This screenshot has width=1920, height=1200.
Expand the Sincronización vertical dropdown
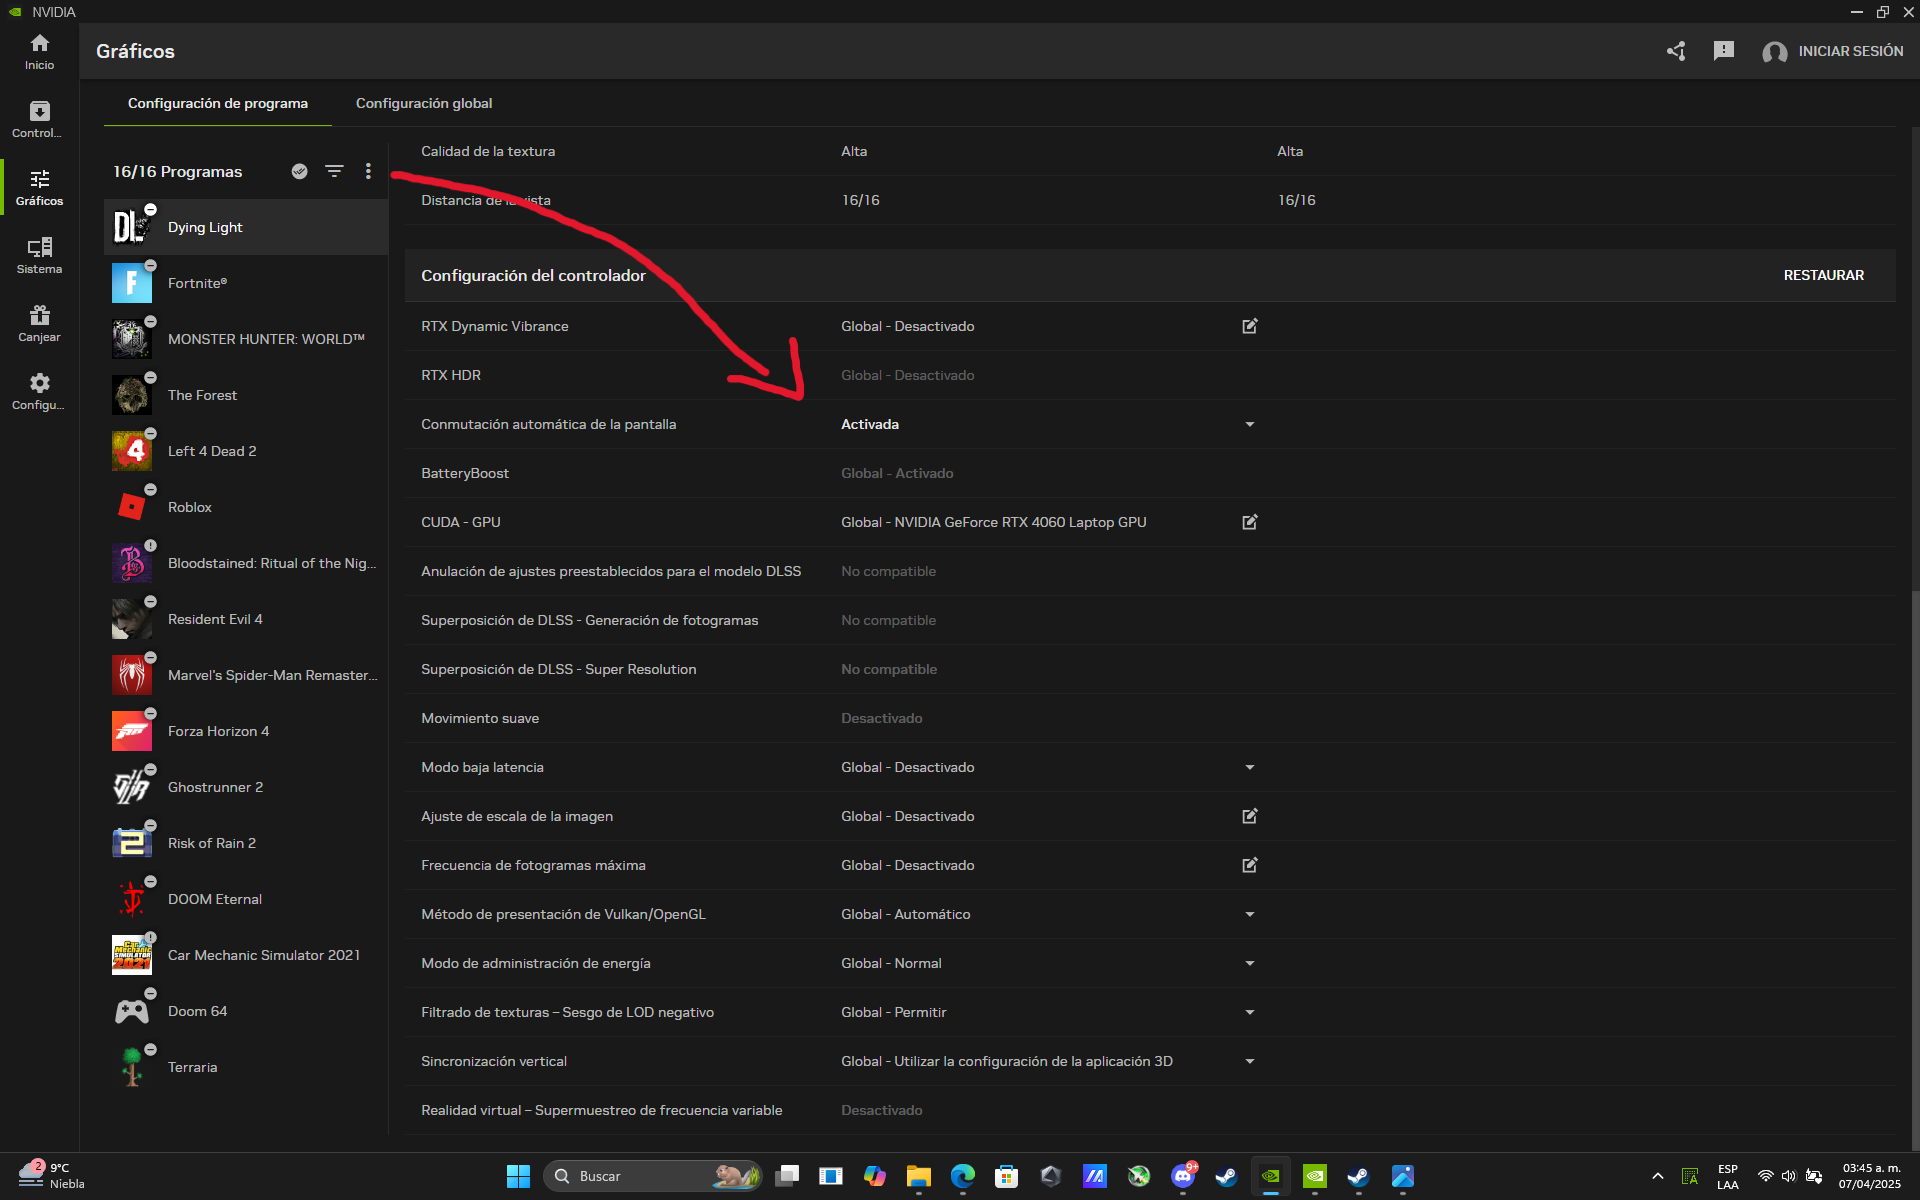1249,1061
